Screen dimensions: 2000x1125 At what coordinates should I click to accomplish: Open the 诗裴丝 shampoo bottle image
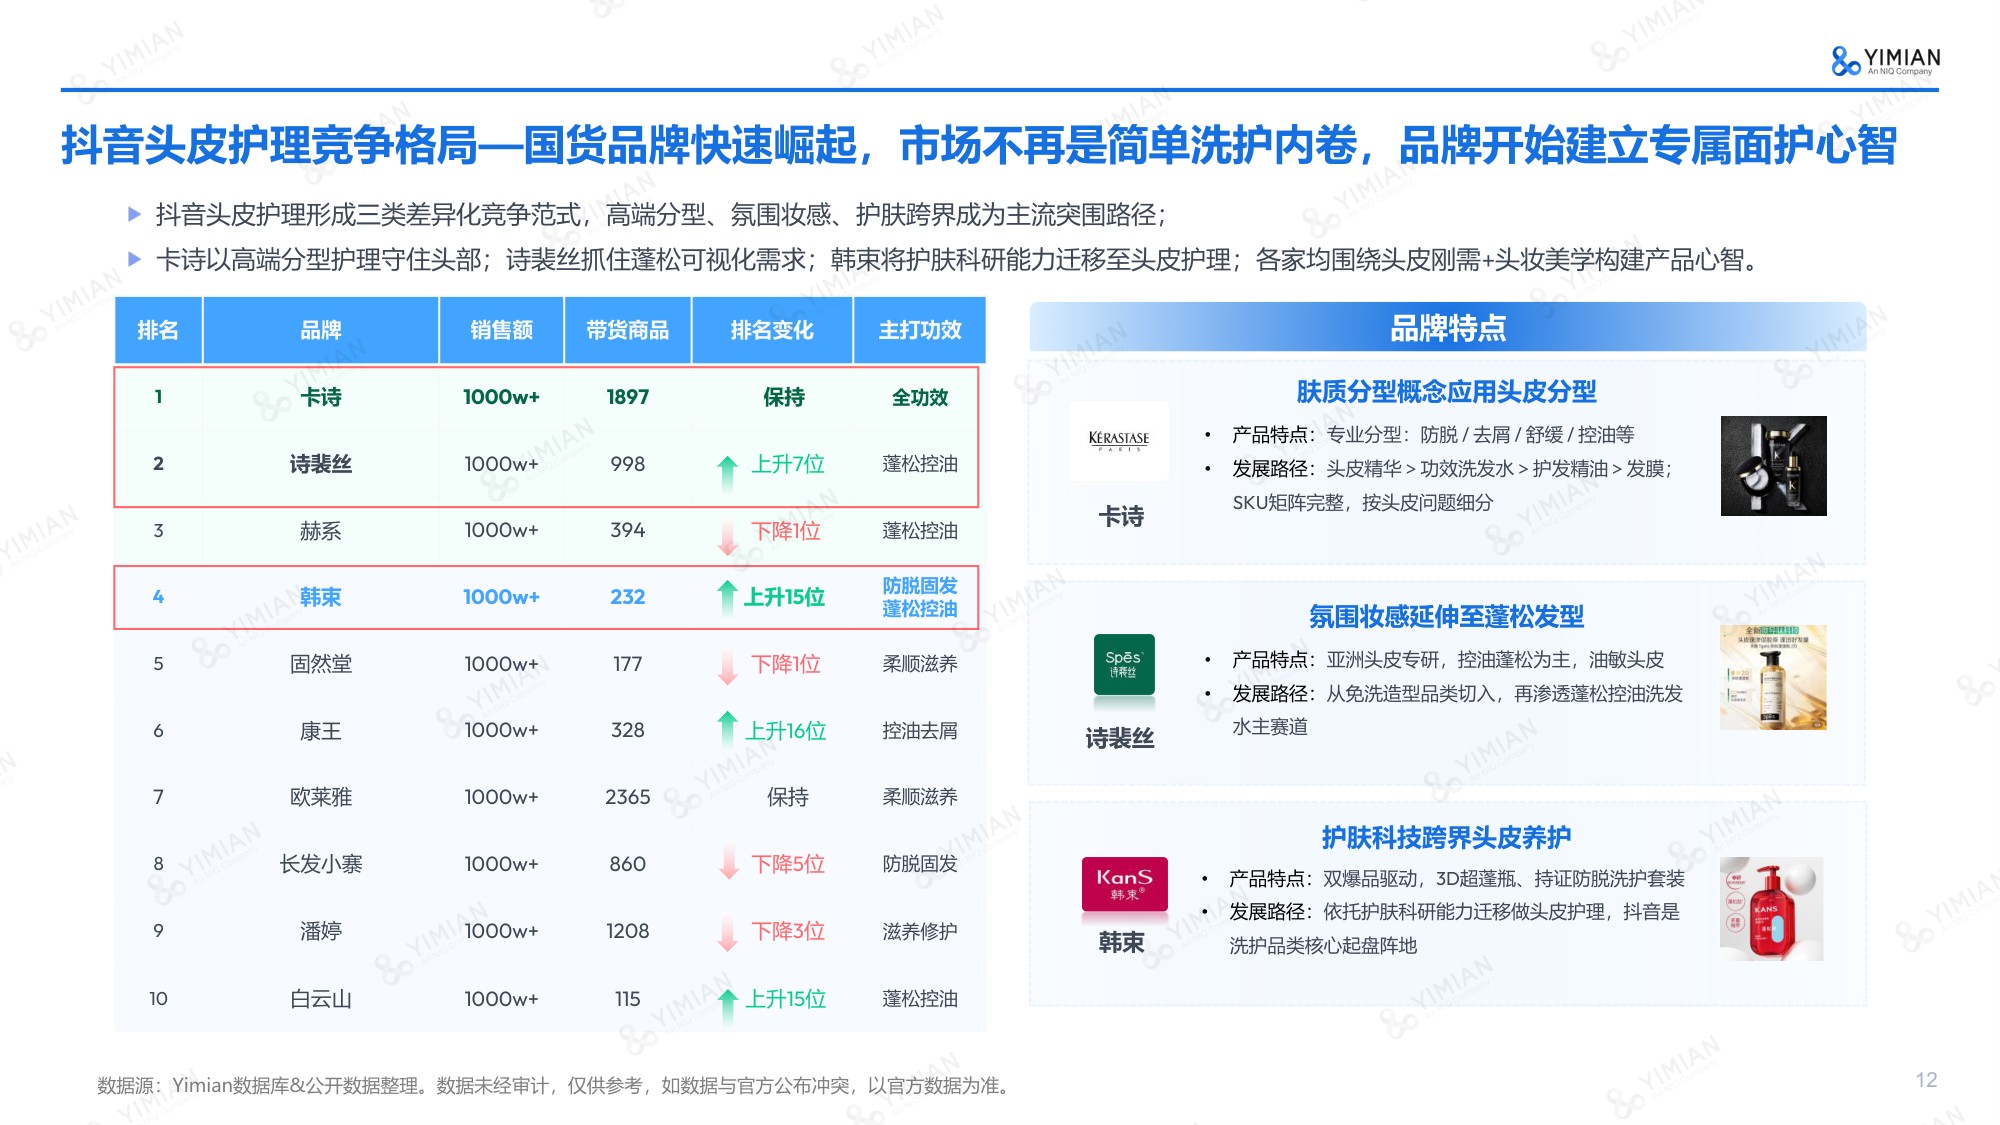pyautogui.click(x=1773, y=677)
